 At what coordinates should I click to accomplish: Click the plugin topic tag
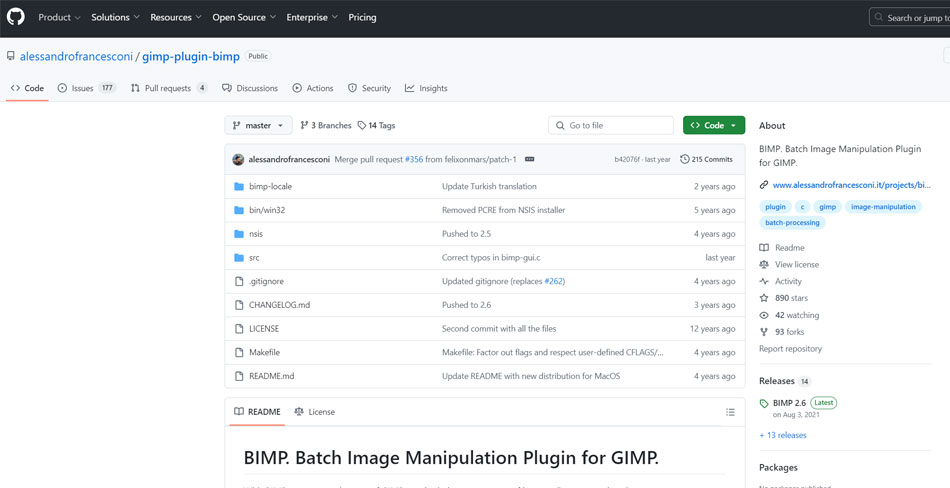tap(775, 207)
